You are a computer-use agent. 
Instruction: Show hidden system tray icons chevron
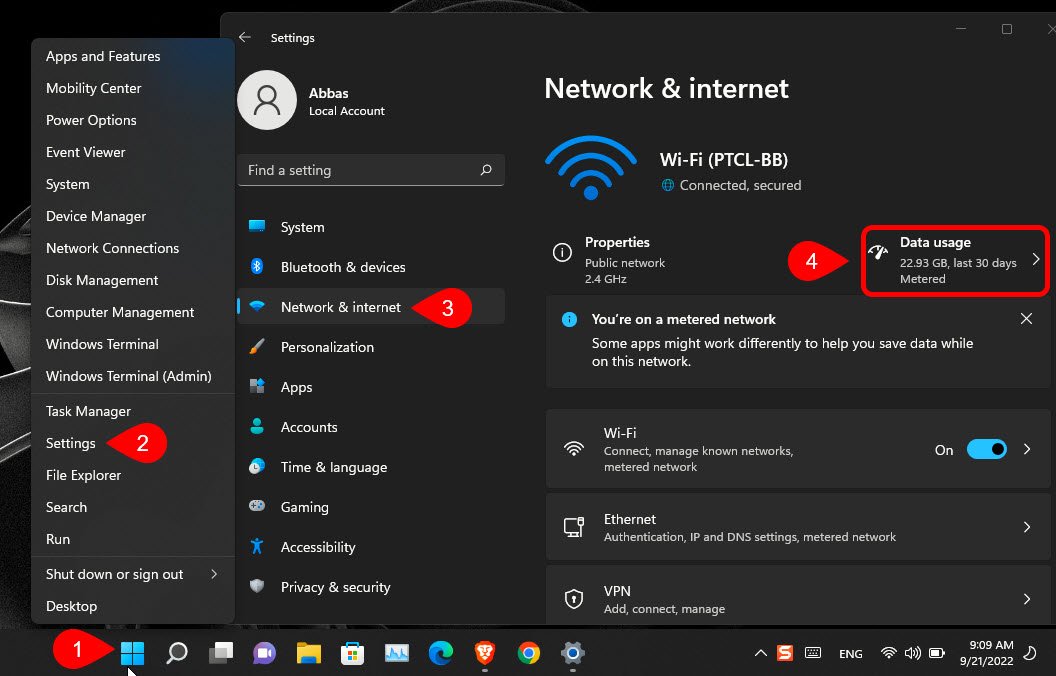[761, 653]
